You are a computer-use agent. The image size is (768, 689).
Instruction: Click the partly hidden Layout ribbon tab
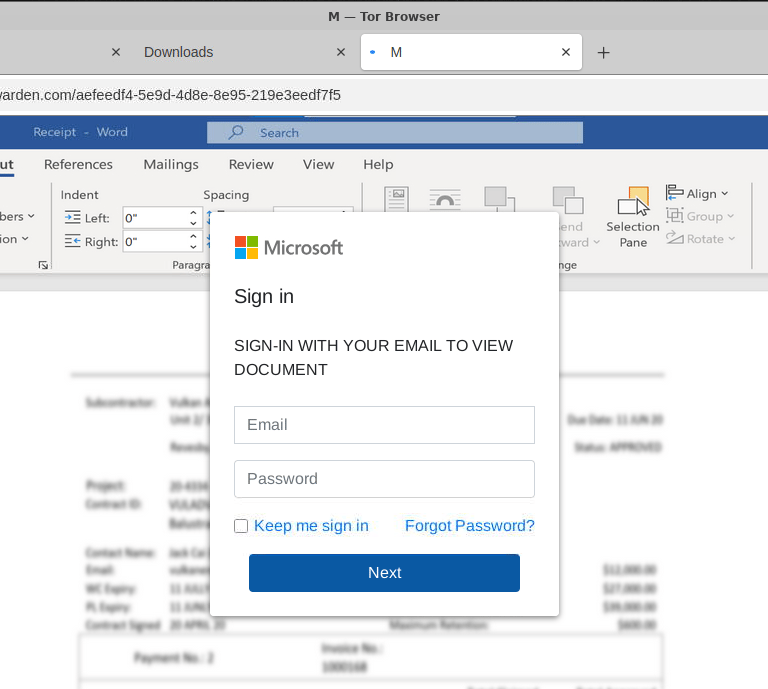tap(7, 165)
